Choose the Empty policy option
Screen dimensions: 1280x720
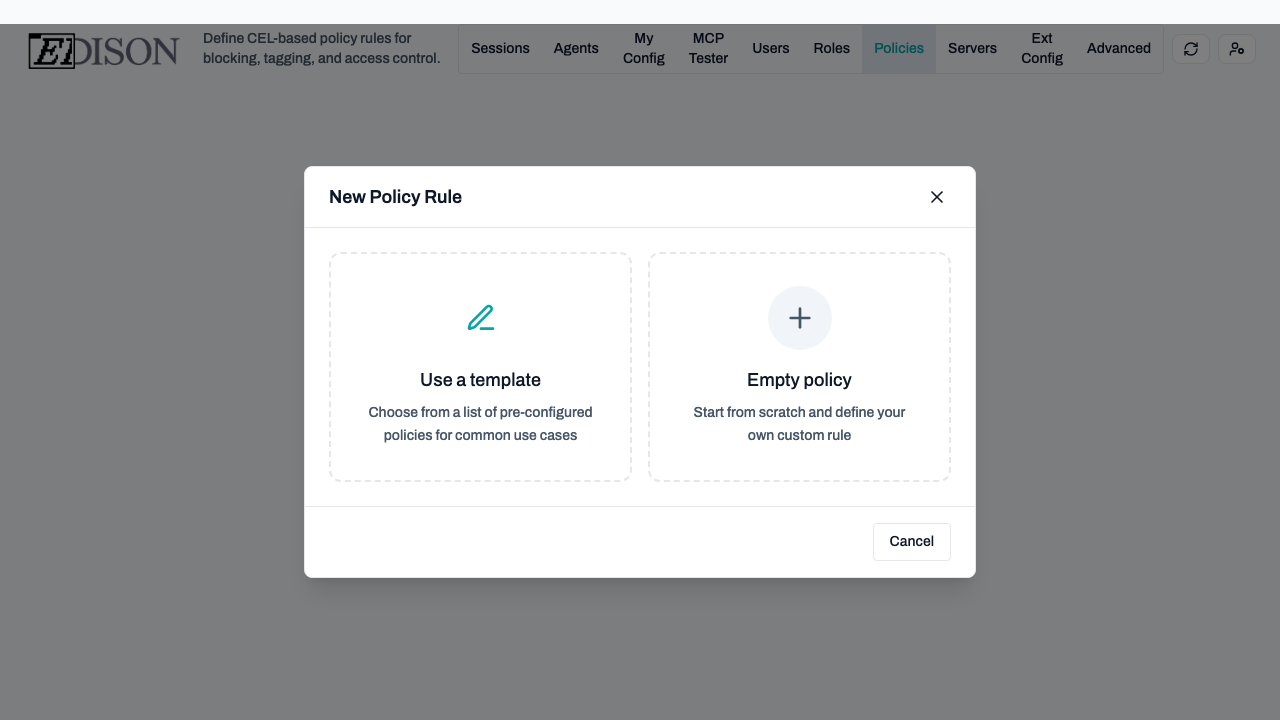tap(799, 400)
